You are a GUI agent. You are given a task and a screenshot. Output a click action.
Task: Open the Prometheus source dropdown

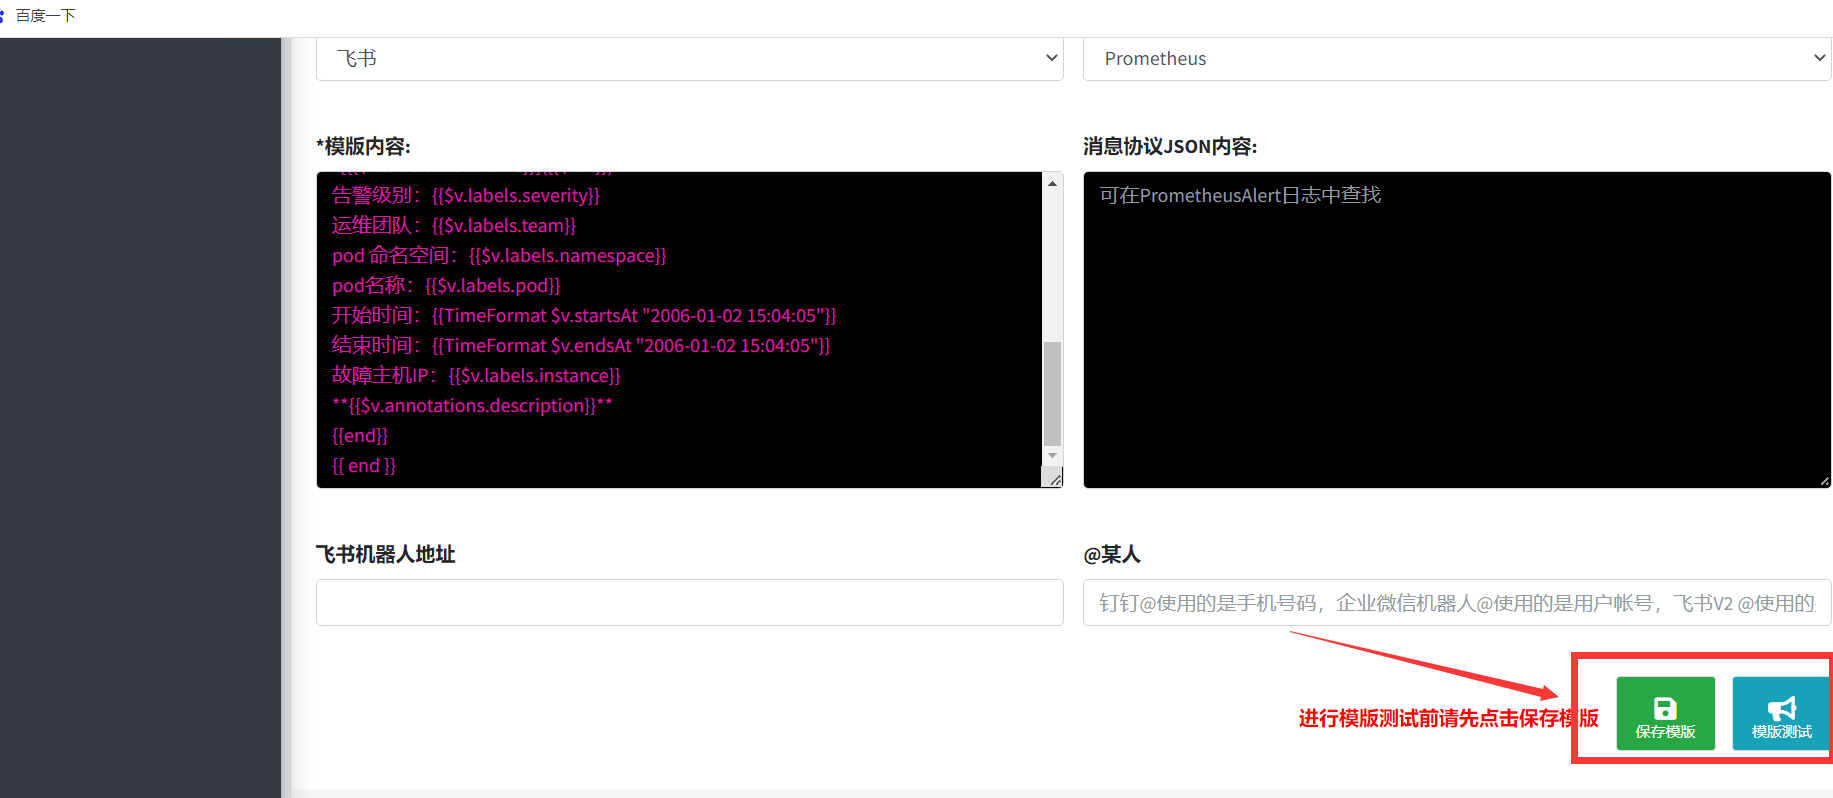tap(1457, 59)
